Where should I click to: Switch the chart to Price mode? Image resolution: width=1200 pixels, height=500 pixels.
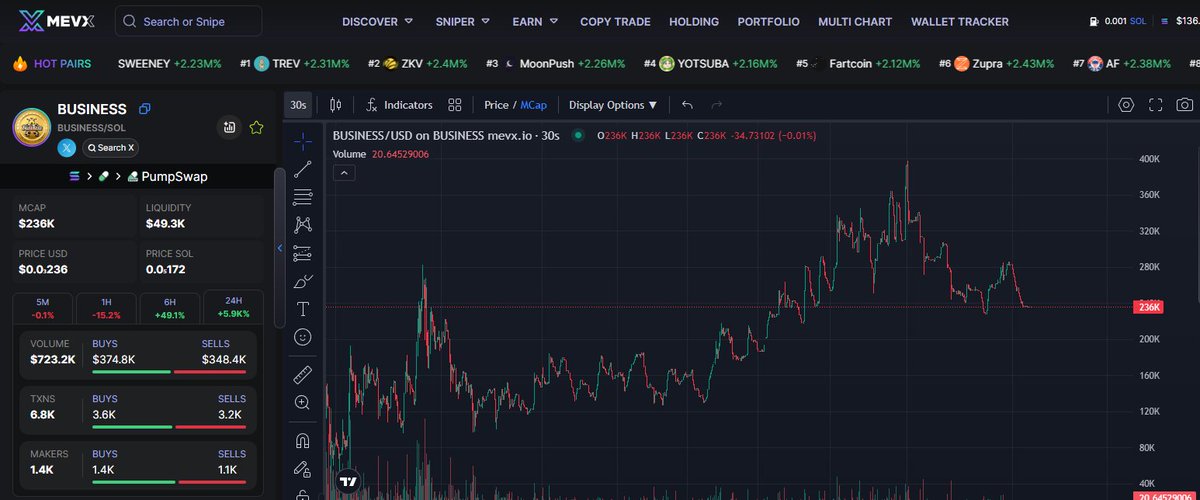tap(496, 104)
